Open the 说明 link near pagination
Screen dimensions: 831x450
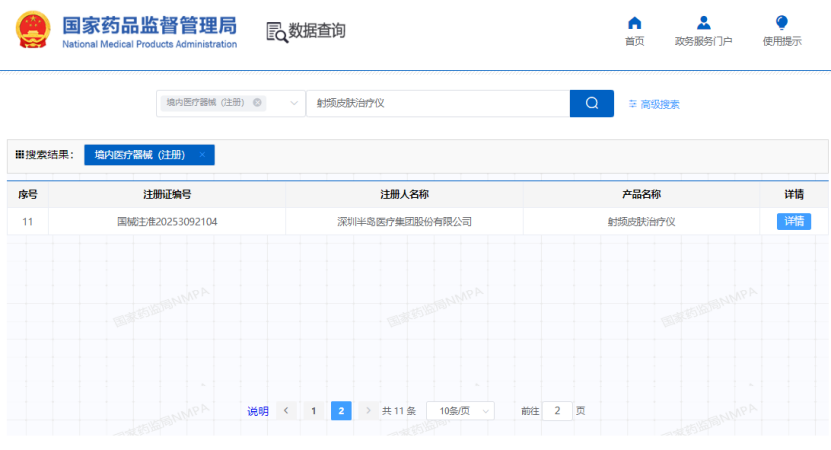pos(258,411)
